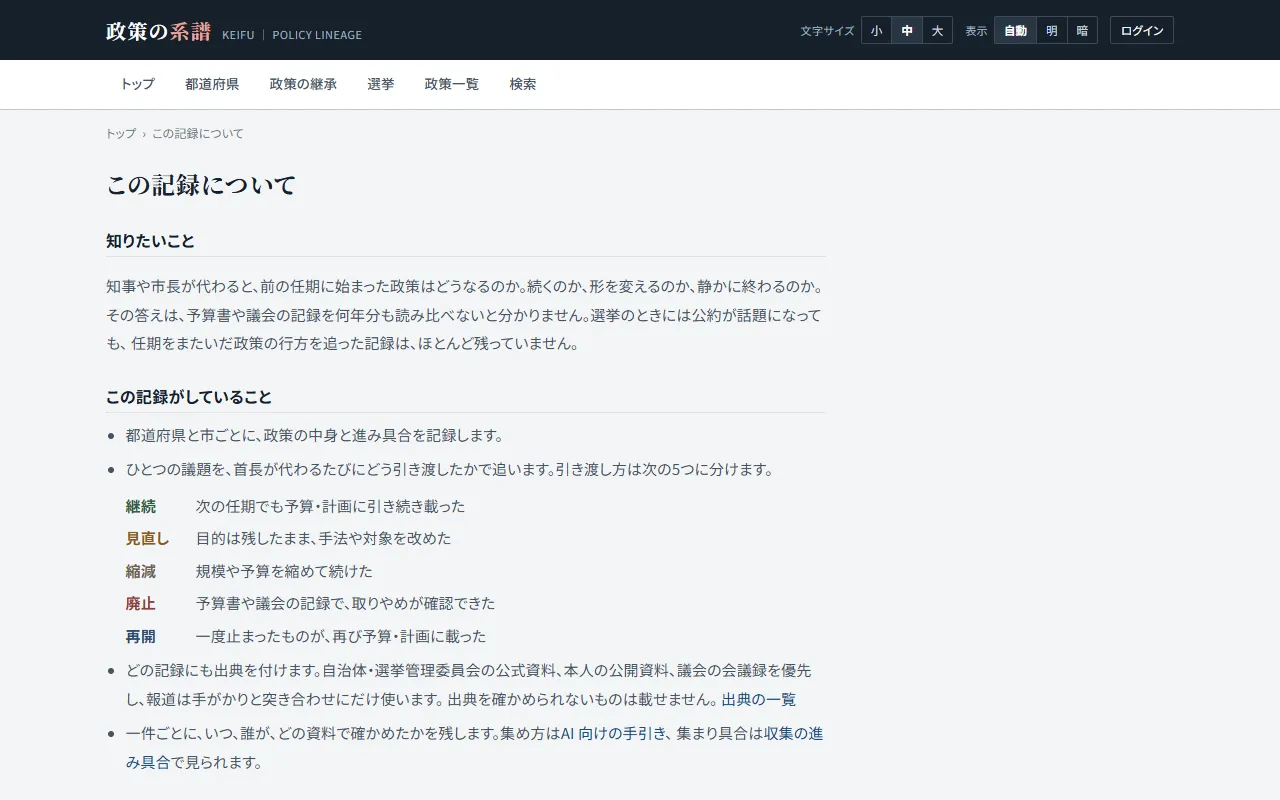
Task: Click the 見直し term label
Action: [x=148, y=538]
